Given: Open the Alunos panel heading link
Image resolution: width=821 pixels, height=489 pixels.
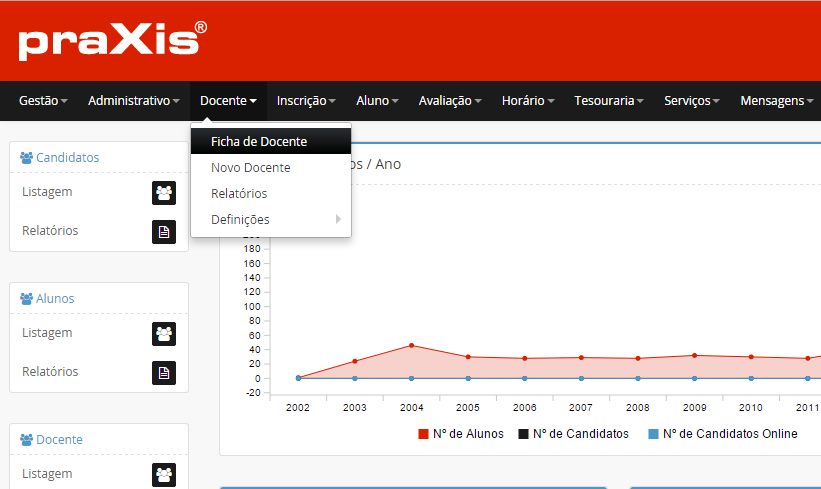Looking at the screenshot, I should coord(55,299).
